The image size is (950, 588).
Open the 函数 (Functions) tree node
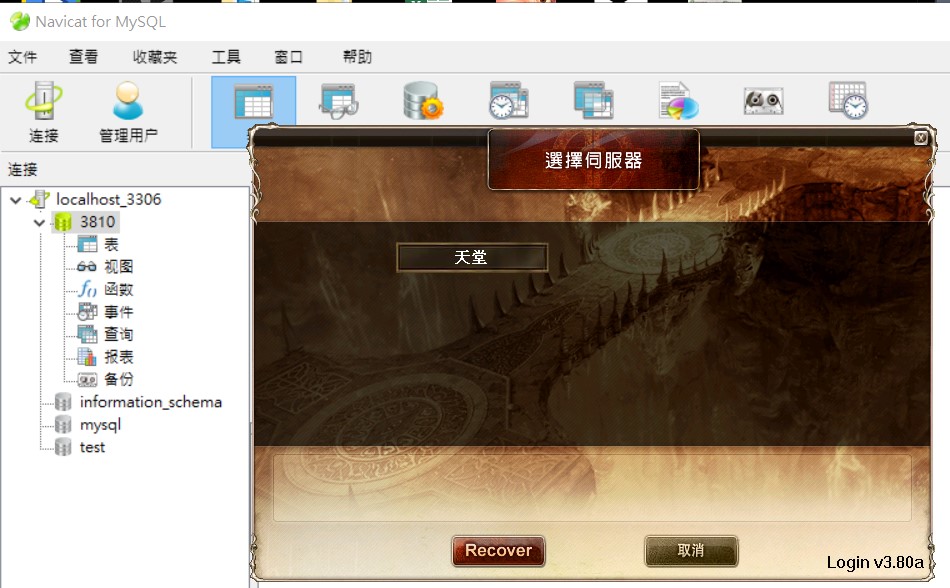coord(118,289)
